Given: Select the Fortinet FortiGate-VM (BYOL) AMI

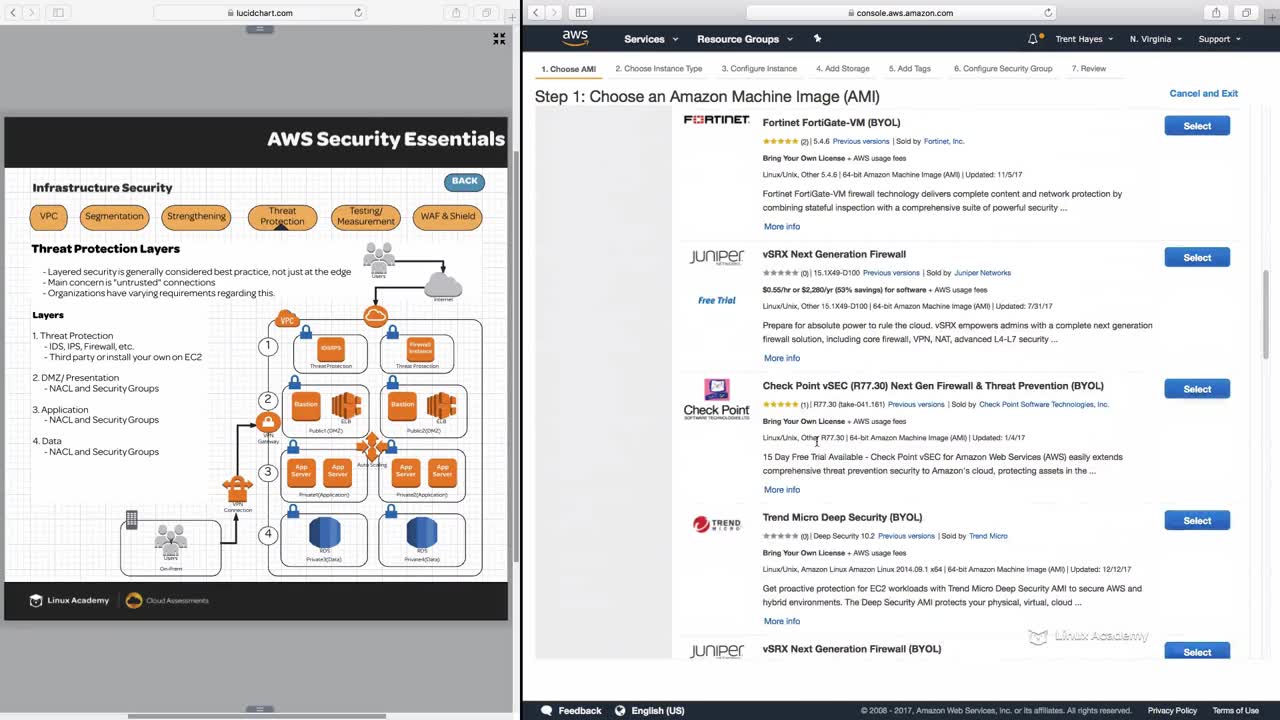Looking at the screenshot, I should click(x=1197, y=126).
